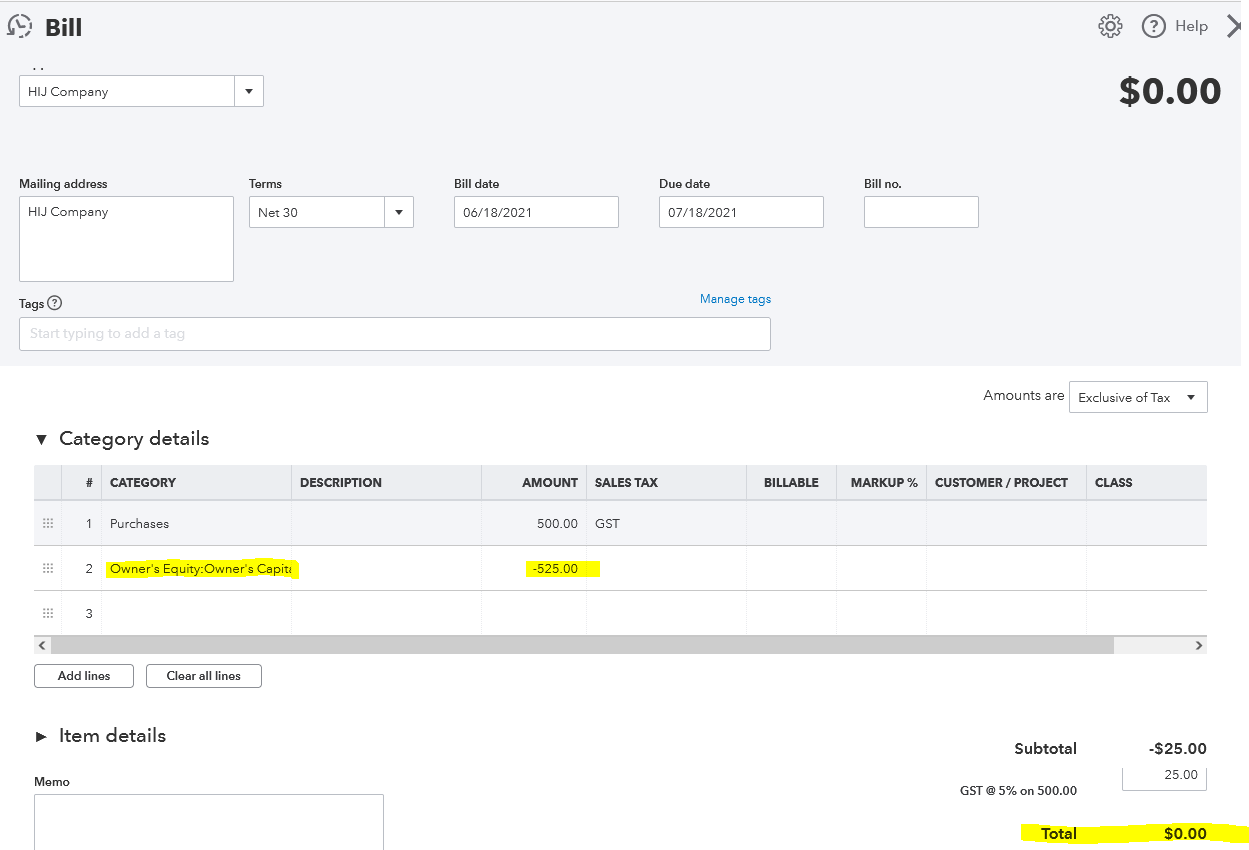Viewport: 1249px width, 850px height.
Task: Click the Help question mark icon
Action: pyautogui.click(x=1153, y=26)
